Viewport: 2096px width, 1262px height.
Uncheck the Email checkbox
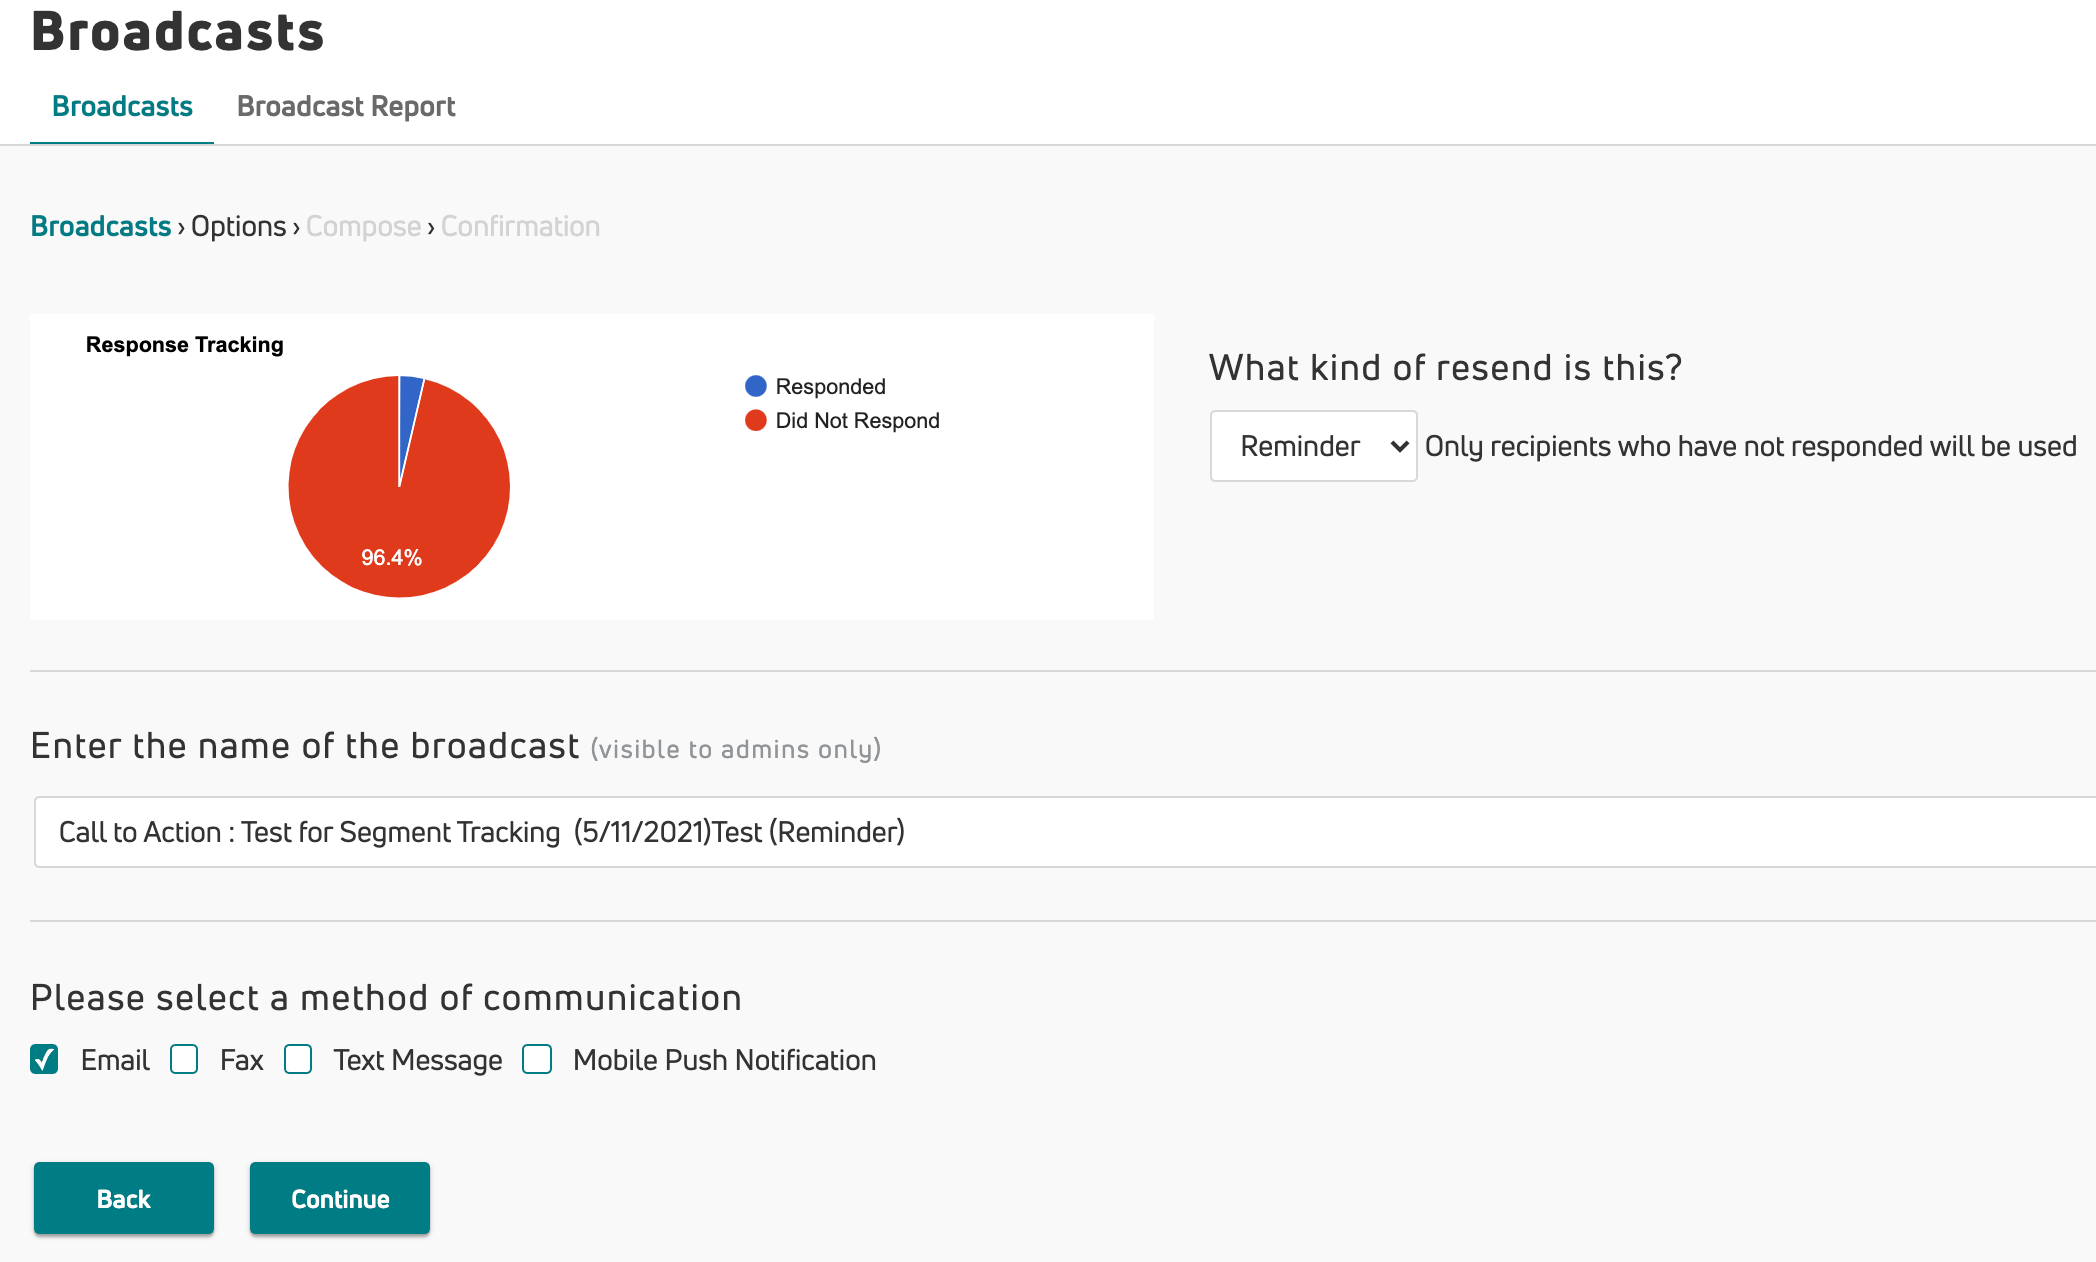[44, 1059]
